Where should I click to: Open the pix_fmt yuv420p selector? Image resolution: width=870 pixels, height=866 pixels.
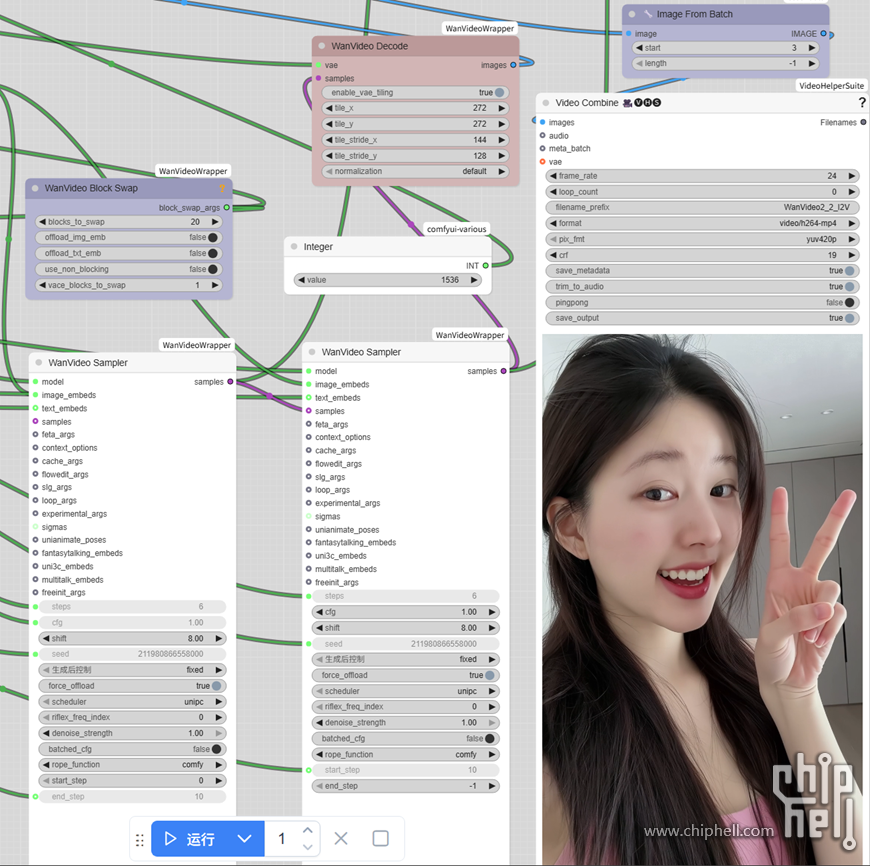702,239
